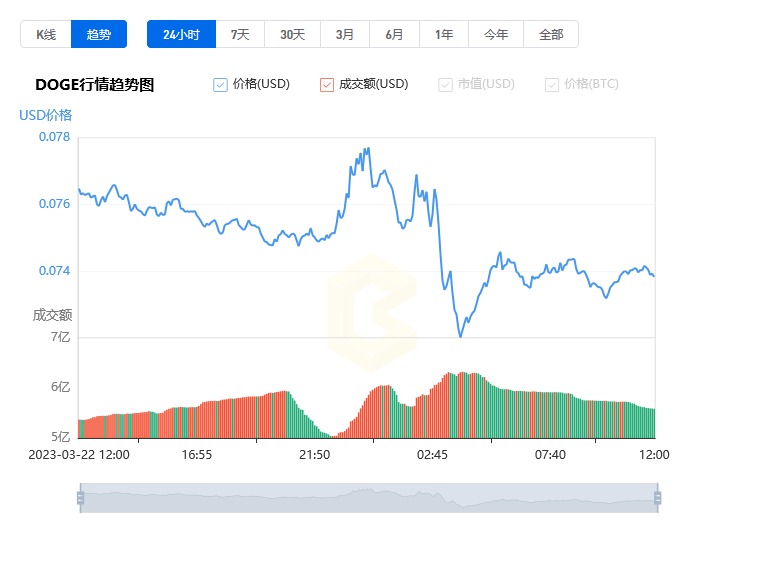Switch to the K线 candlestick view

click(x=46, y=34)
